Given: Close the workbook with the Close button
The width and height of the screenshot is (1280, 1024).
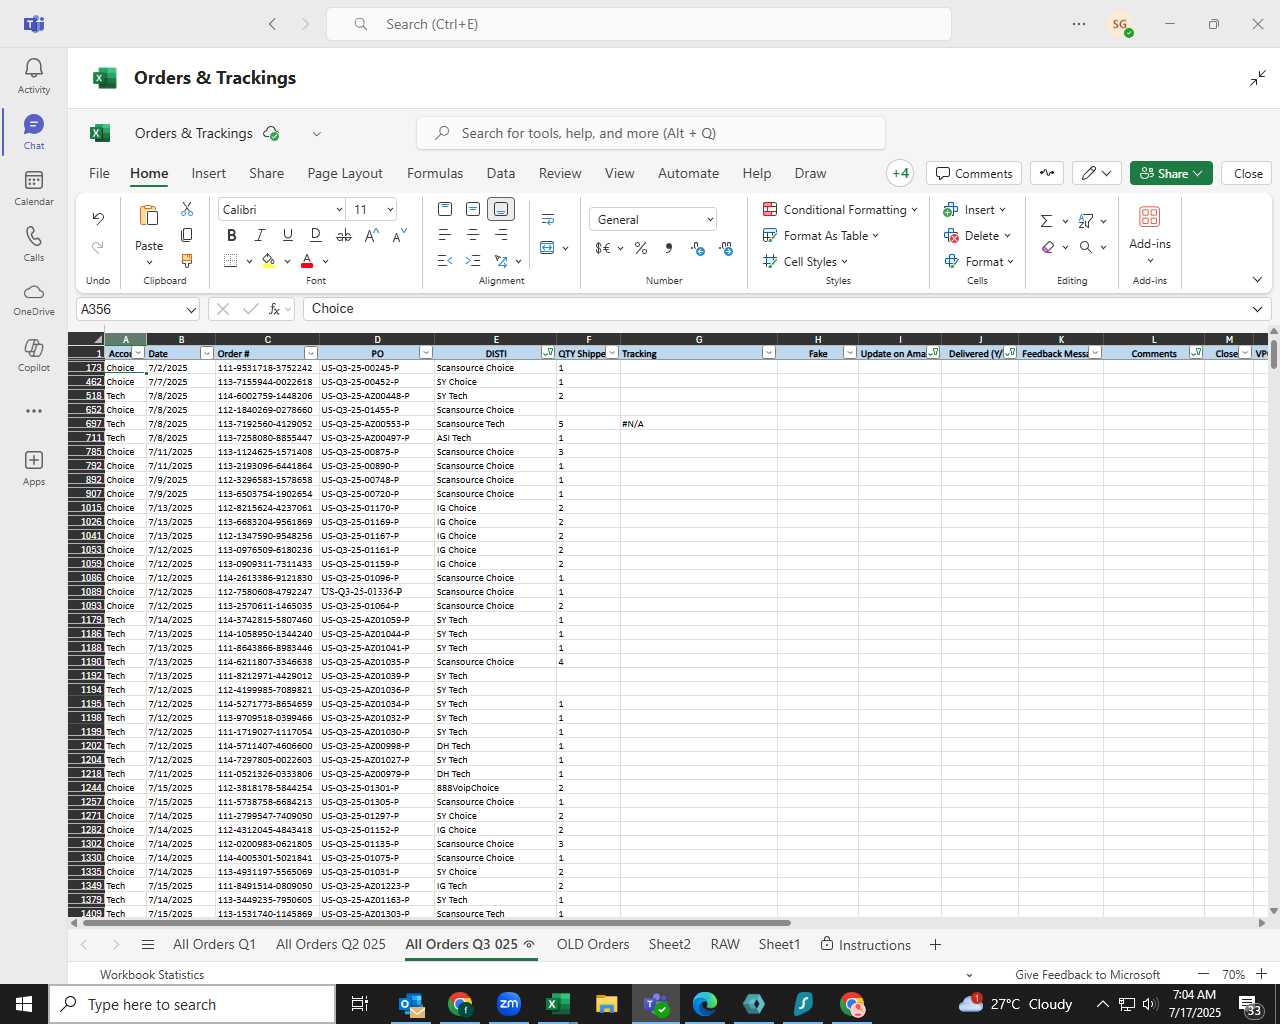Looking at the screenshot, I should point(1248,173).
